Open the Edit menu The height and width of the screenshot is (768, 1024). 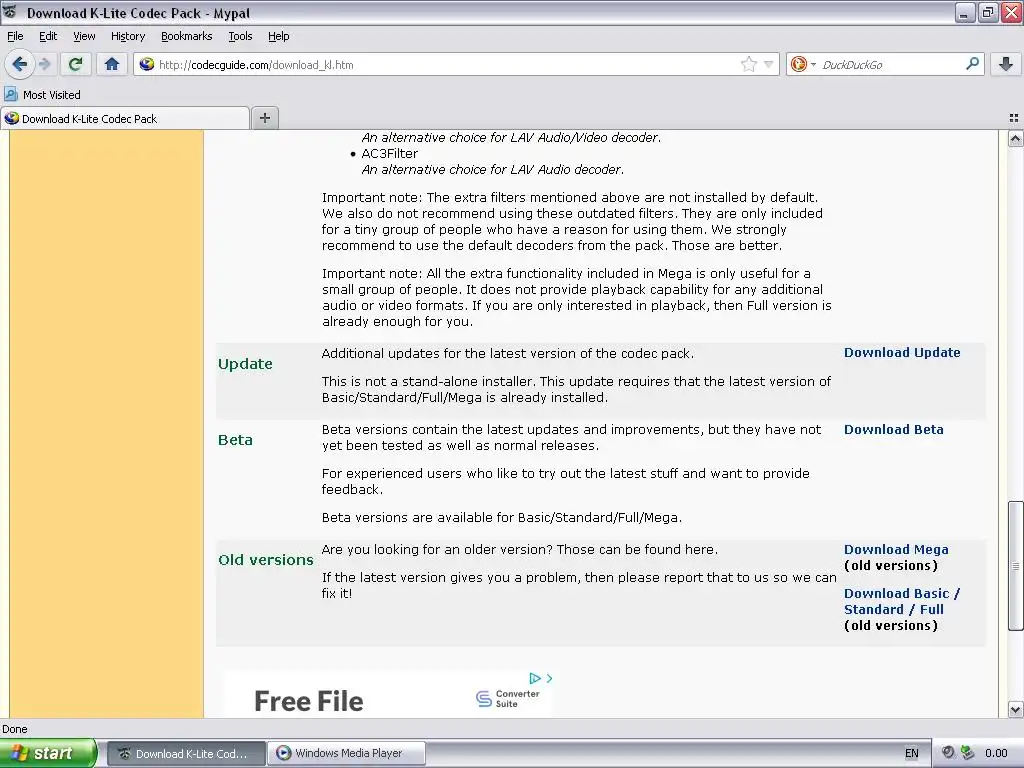[x=48, y=36]
